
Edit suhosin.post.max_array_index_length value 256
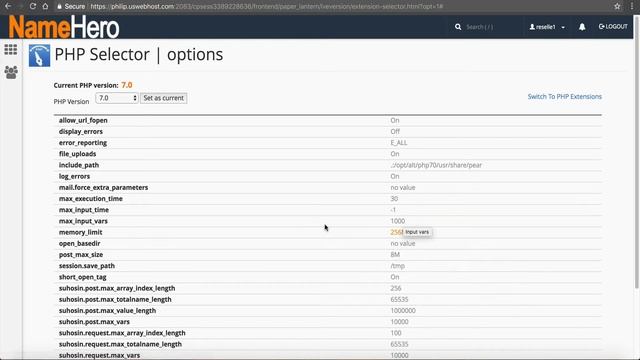pyautogui.click(x=396, y=288)
